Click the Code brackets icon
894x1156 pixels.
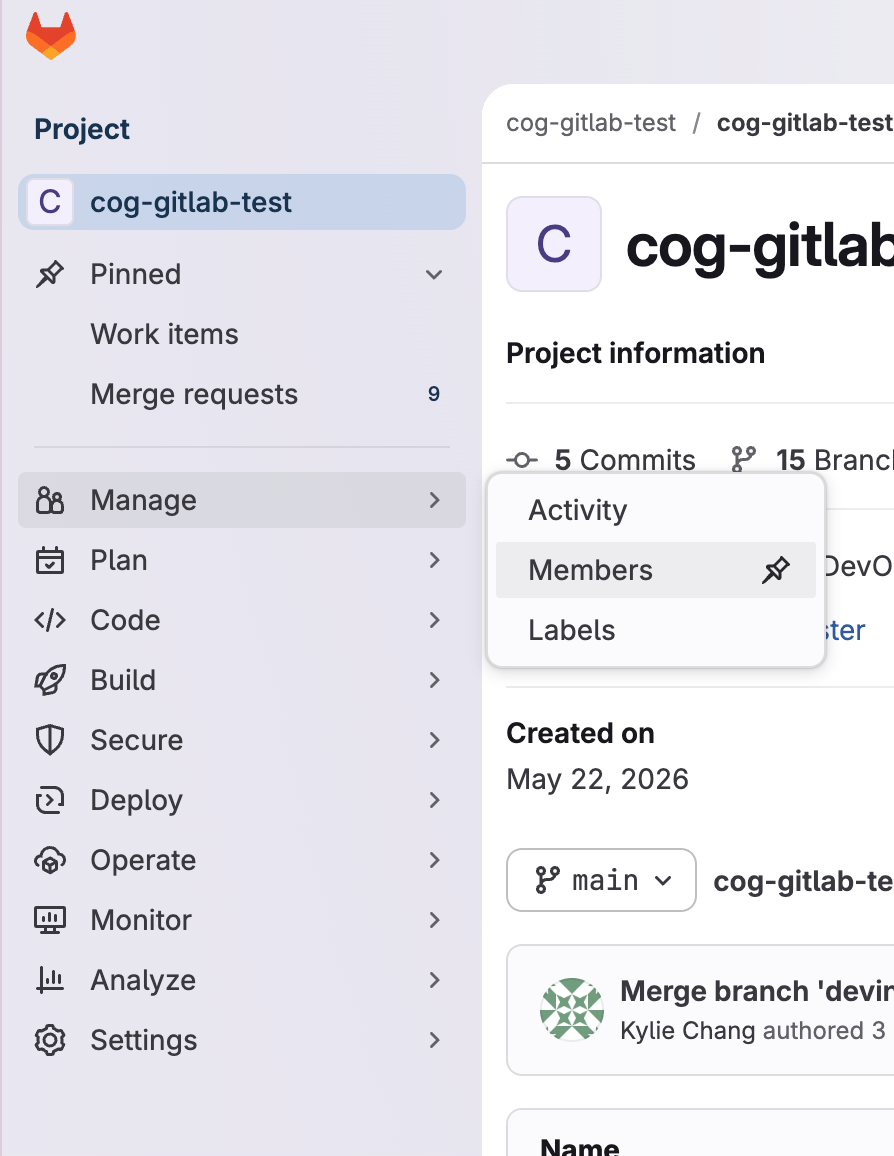50,620
